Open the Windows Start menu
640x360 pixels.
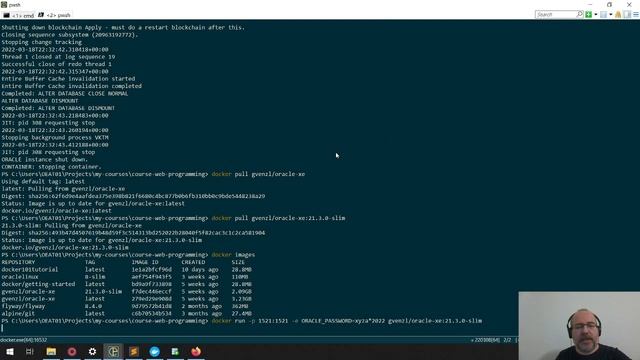point(10,351)
